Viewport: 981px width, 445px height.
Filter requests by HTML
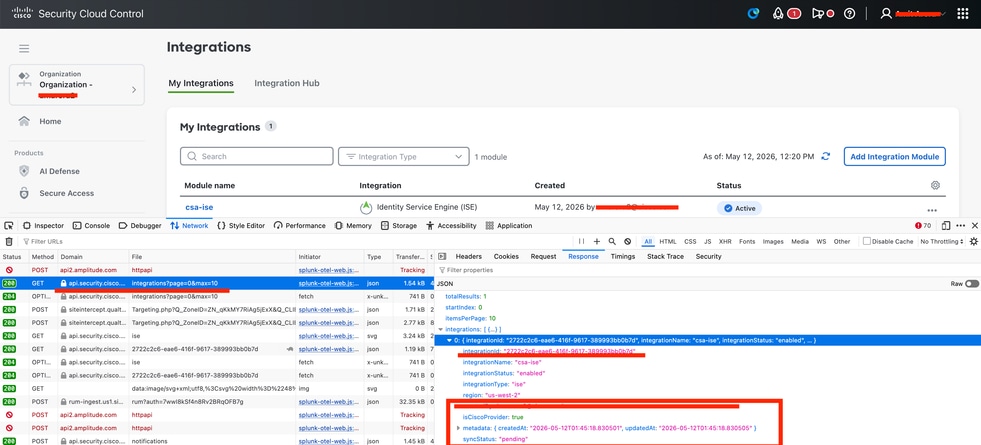[x=668, y=241]
